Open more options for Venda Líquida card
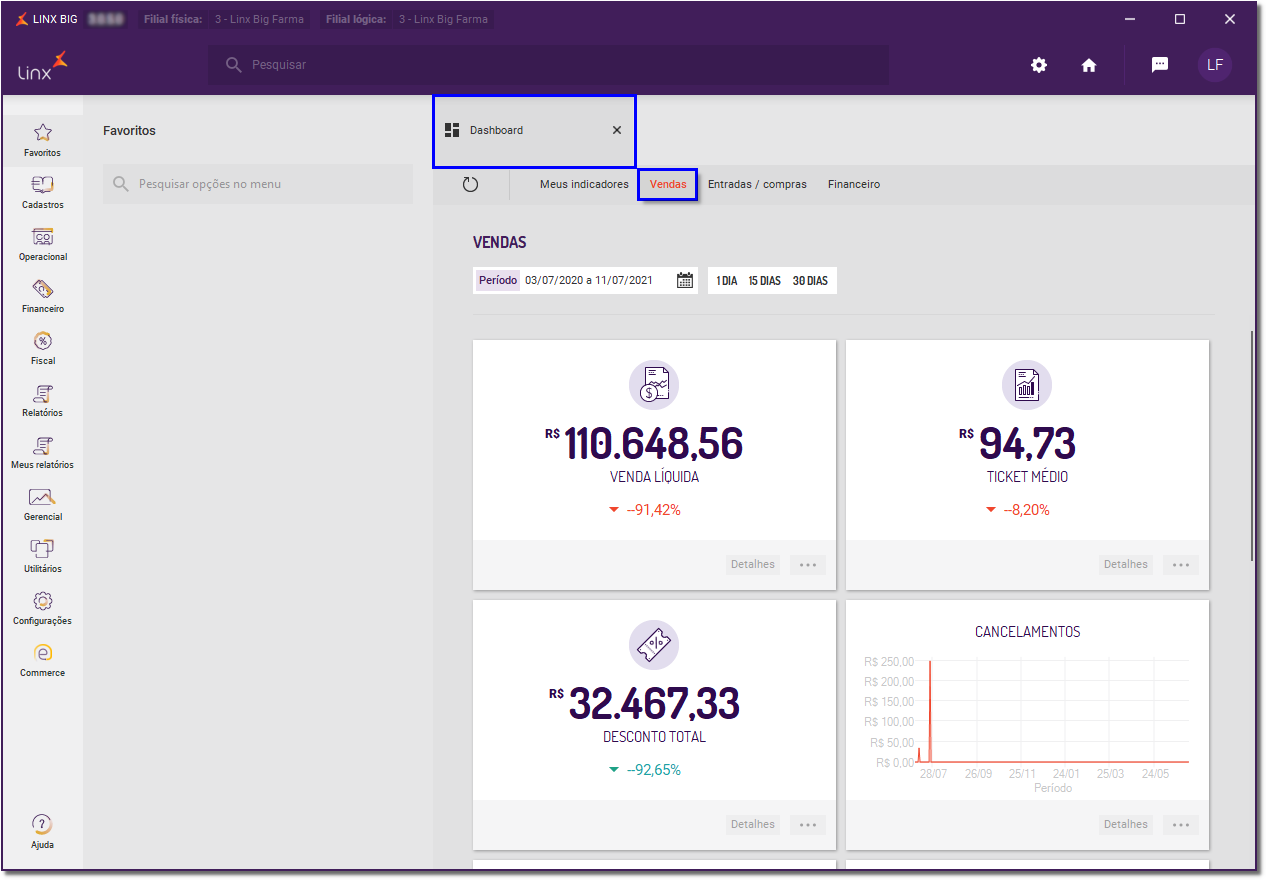The width and height of the screenshot is (1266, 880). 808,565
